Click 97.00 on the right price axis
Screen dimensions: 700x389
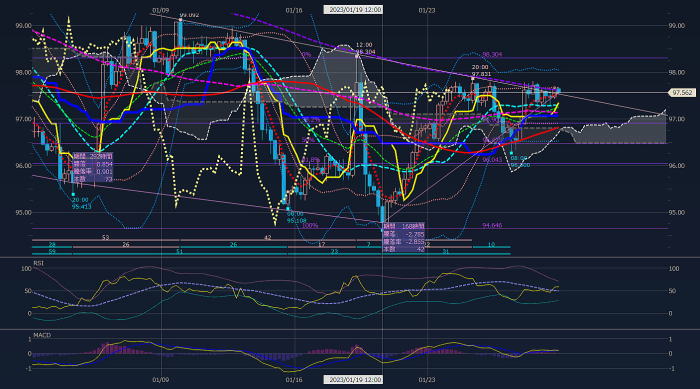point(676,119)
